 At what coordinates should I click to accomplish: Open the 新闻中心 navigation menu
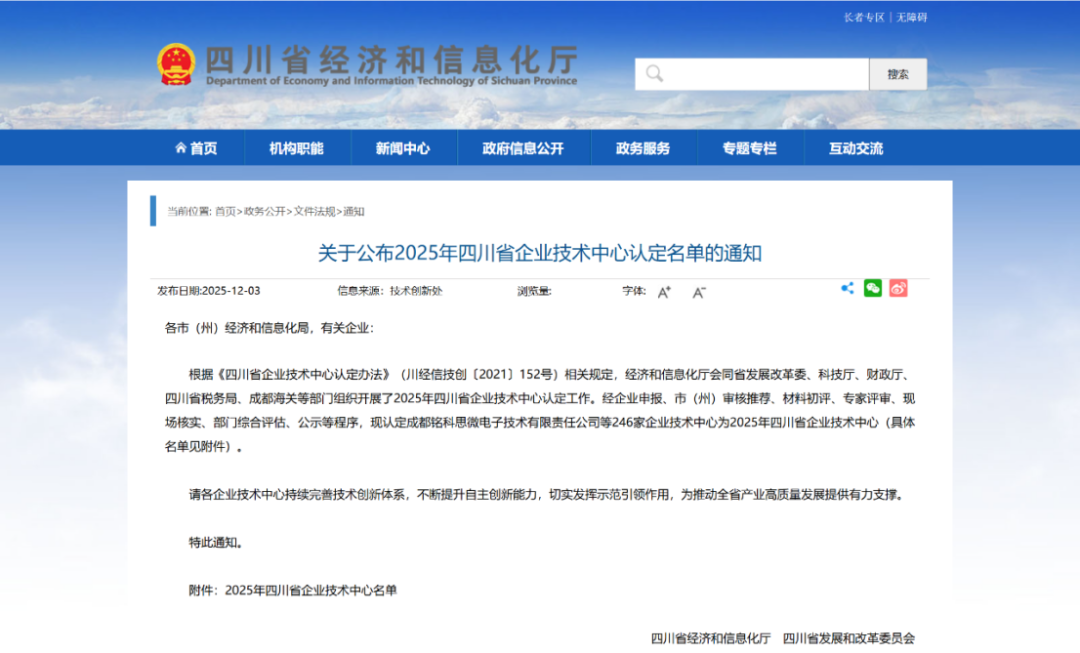[x=403, y=148]
